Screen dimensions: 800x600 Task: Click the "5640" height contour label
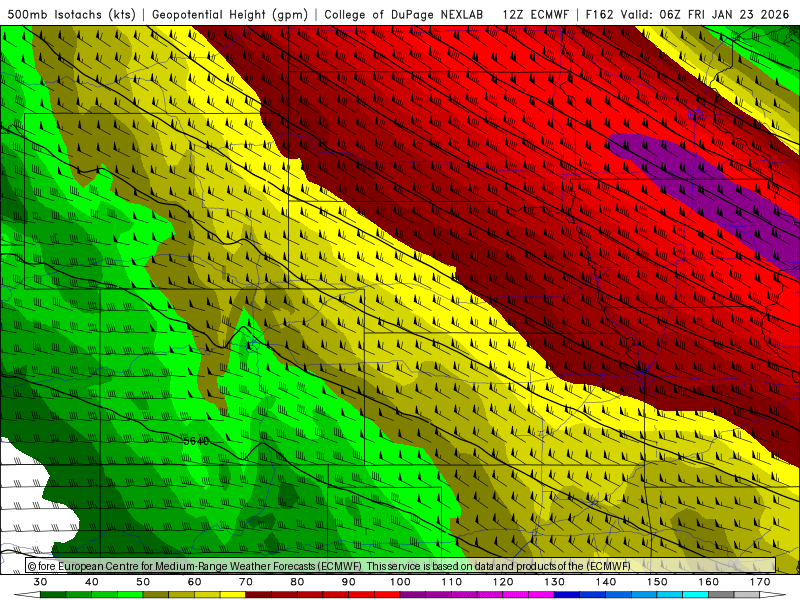[196, 441]
